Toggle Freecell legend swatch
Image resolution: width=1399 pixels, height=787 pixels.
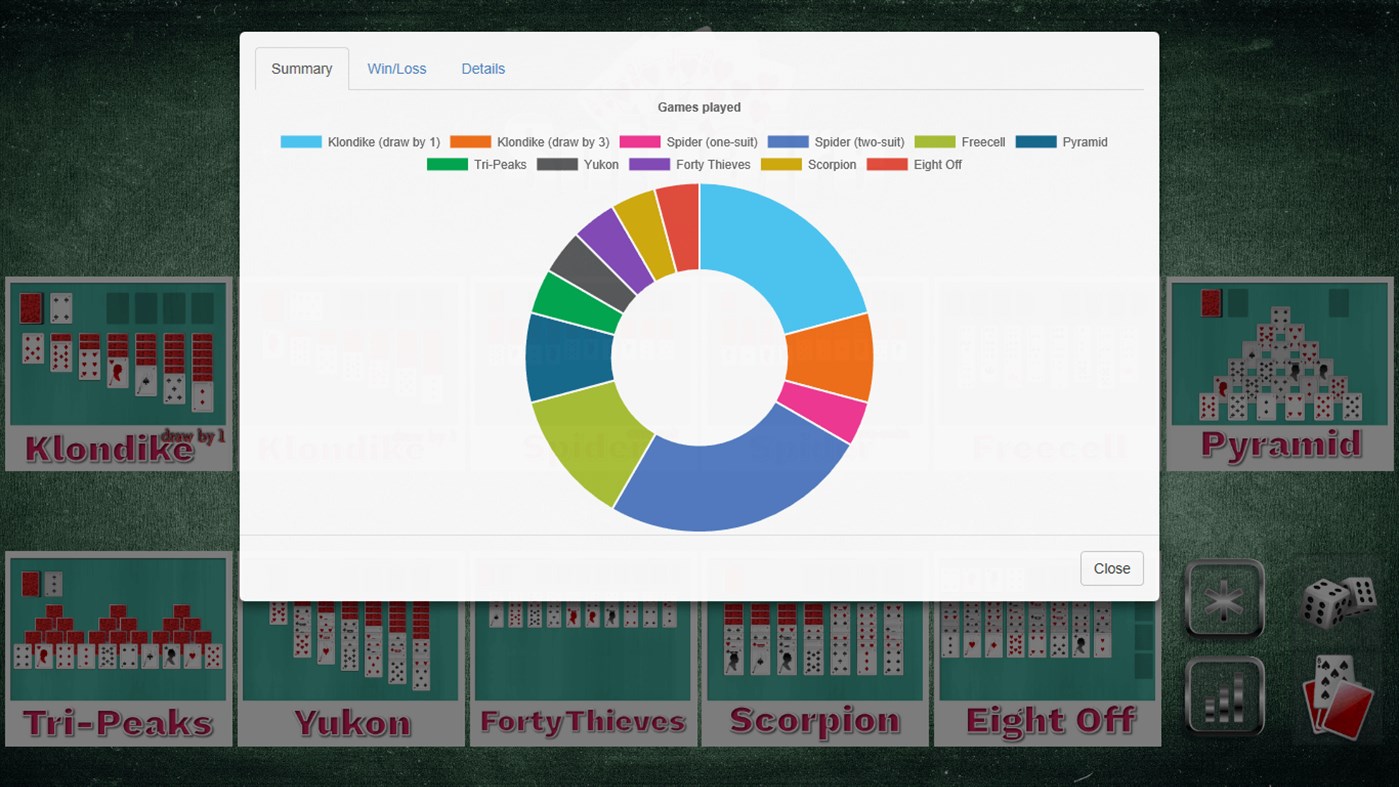pyautogui.click(x=935, y=142)
